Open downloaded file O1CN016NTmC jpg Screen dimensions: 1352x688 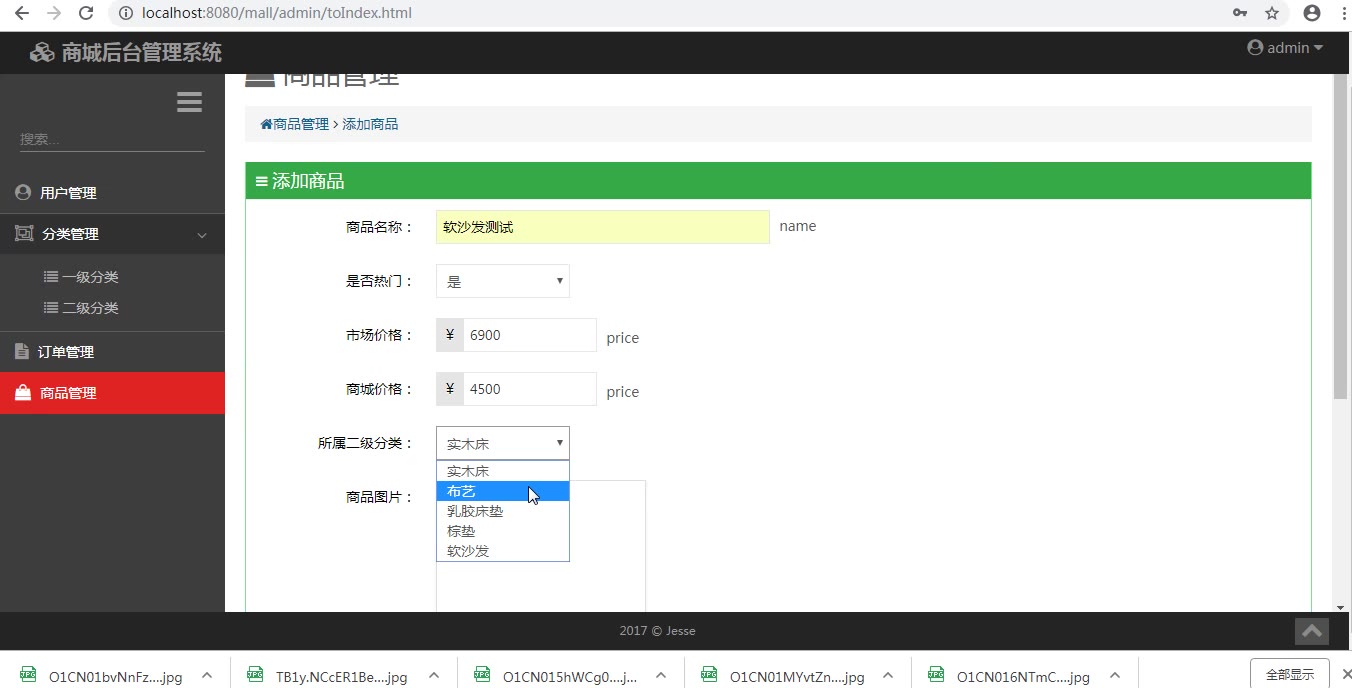click(1011, 676)
